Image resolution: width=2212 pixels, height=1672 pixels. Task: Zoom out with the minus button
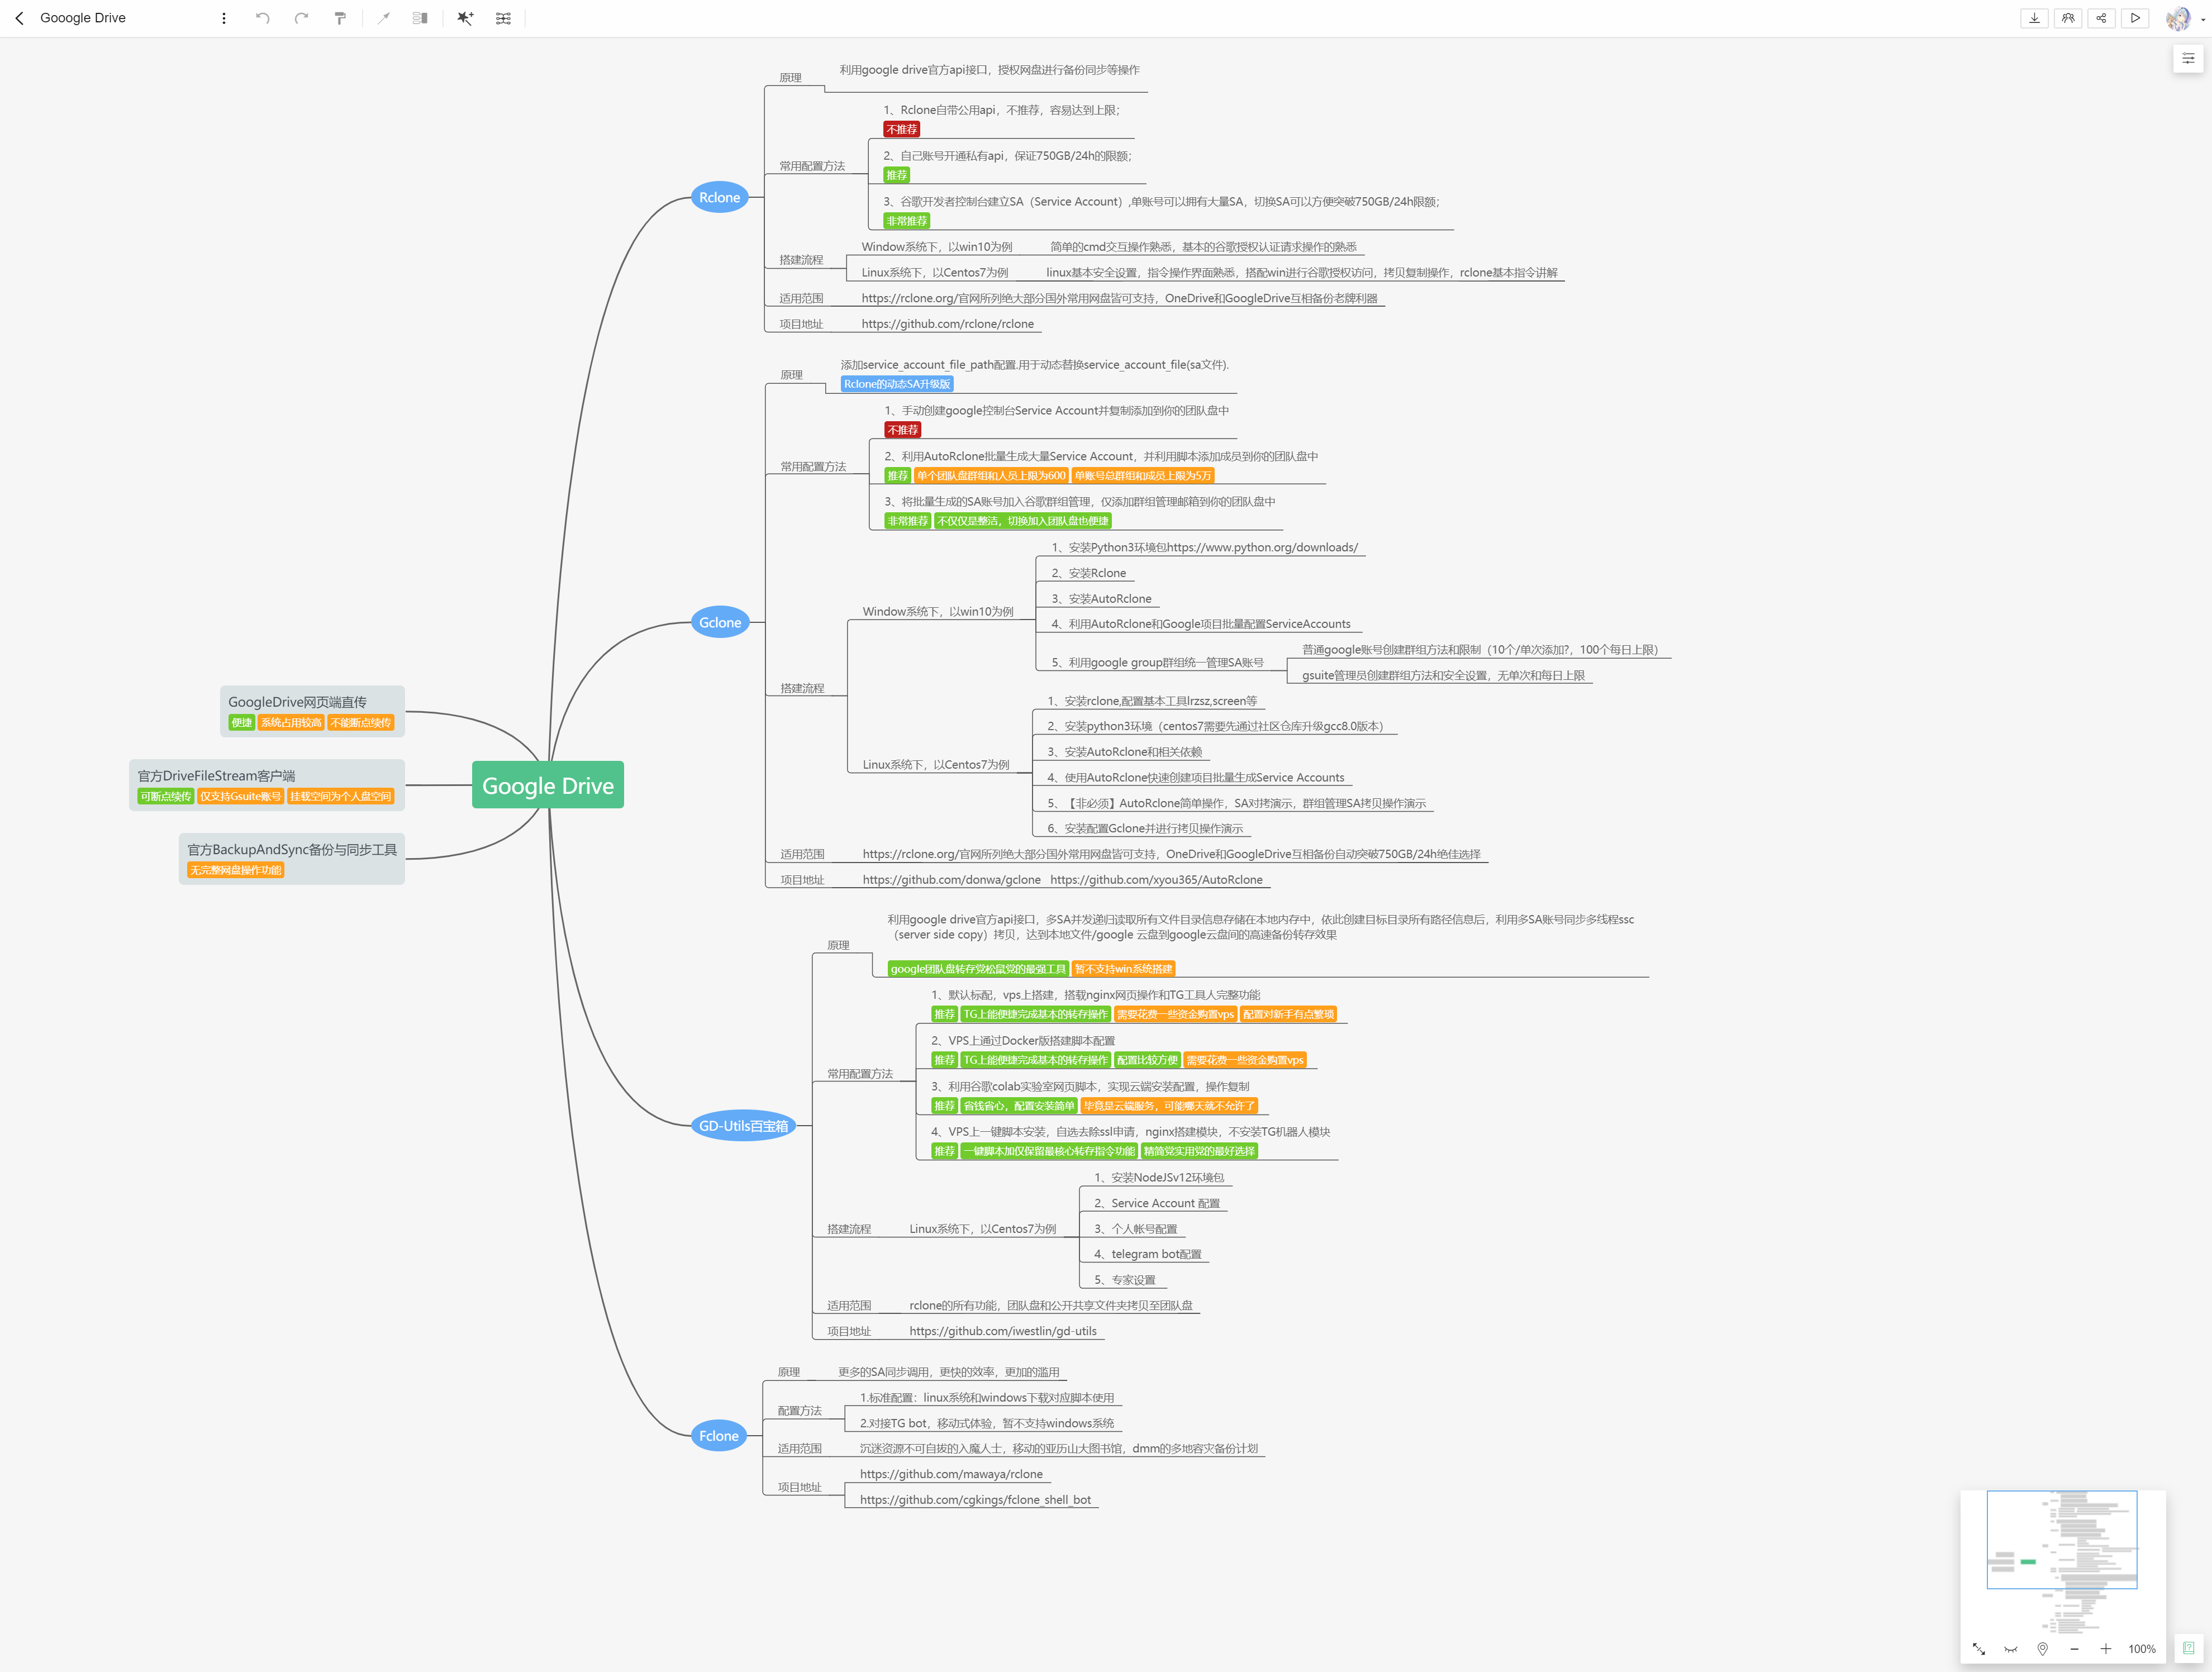pos(2074,1649)
